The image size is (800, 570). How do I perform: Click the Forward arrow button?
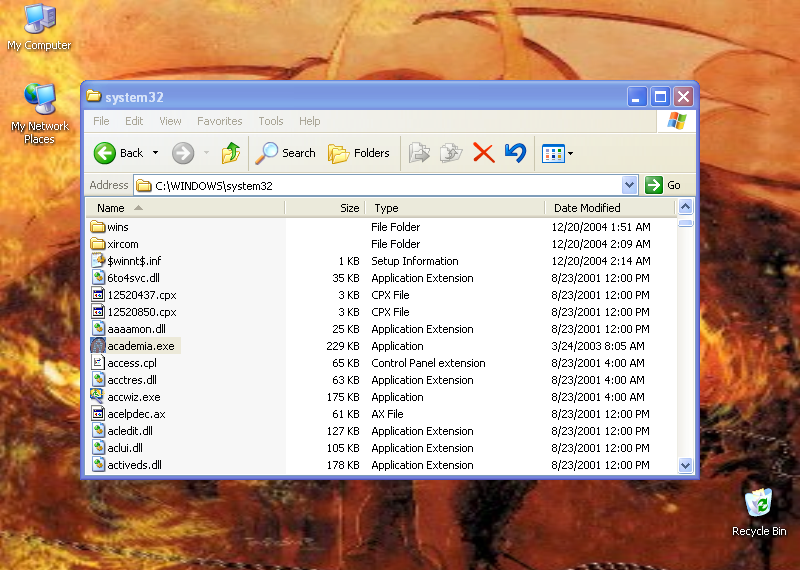[183, 153]
